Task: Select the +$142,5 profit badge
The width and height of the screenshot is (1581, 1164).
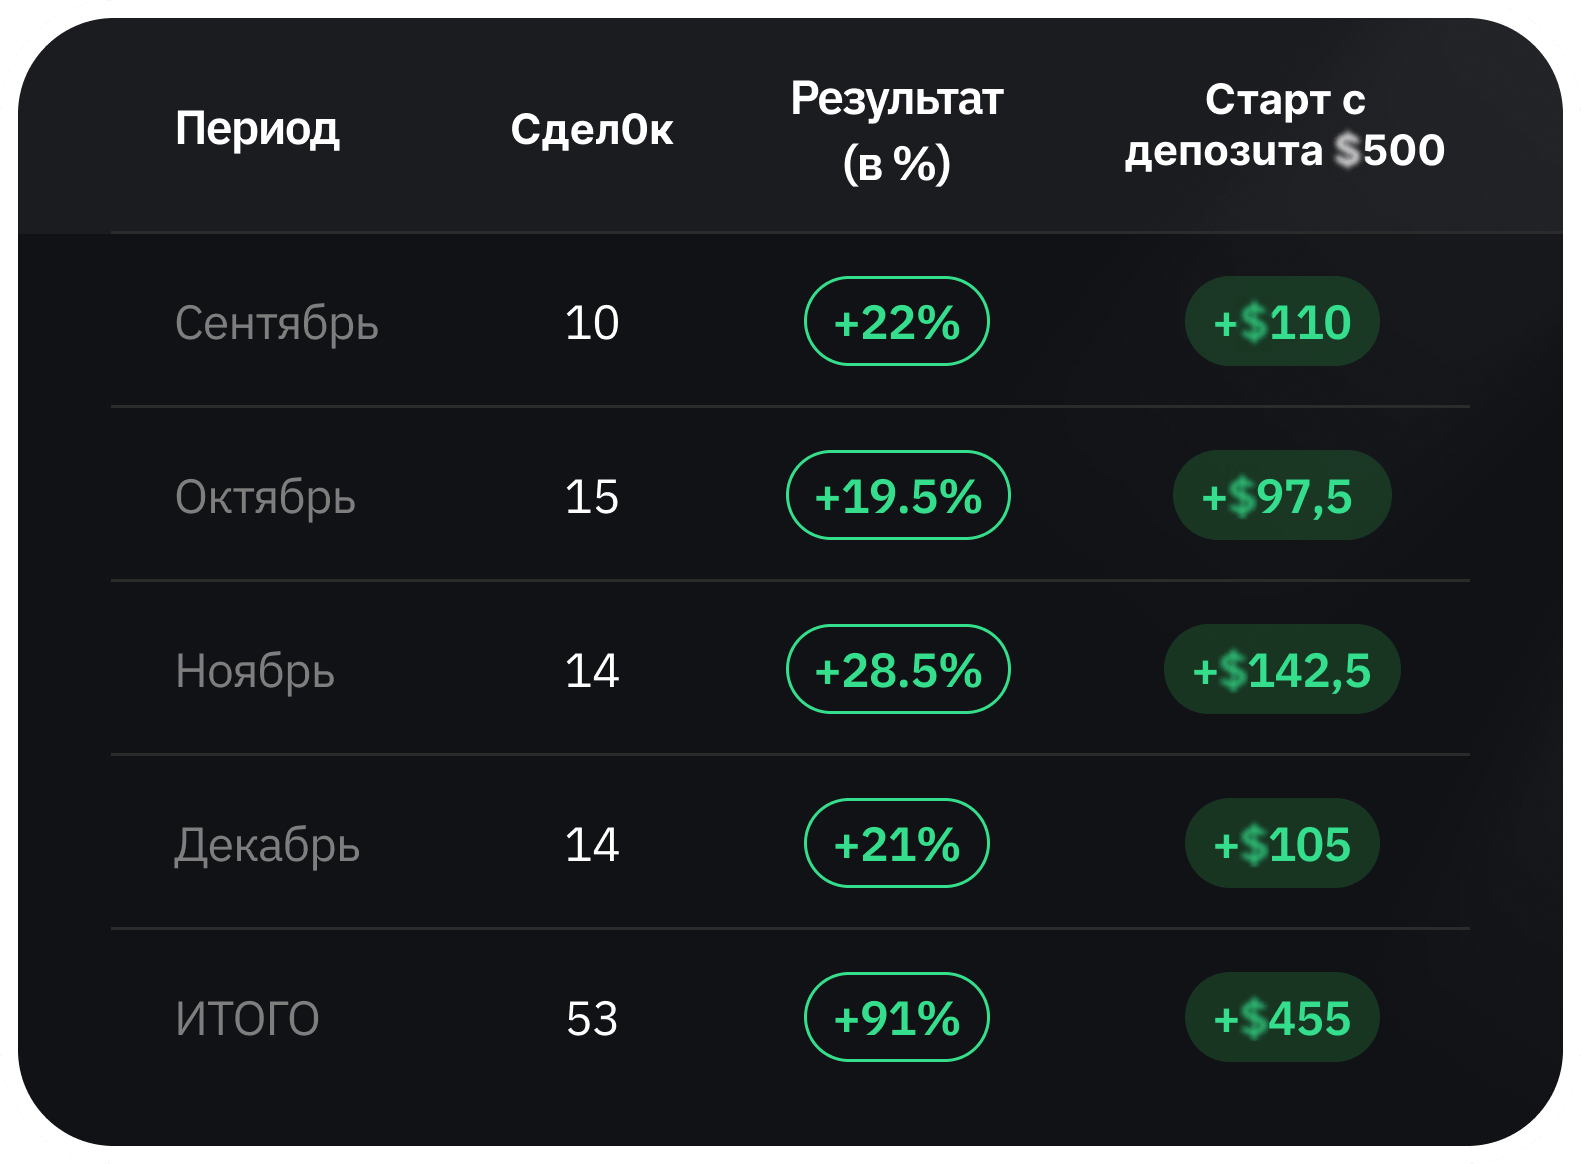Action: coord(1282,670)
